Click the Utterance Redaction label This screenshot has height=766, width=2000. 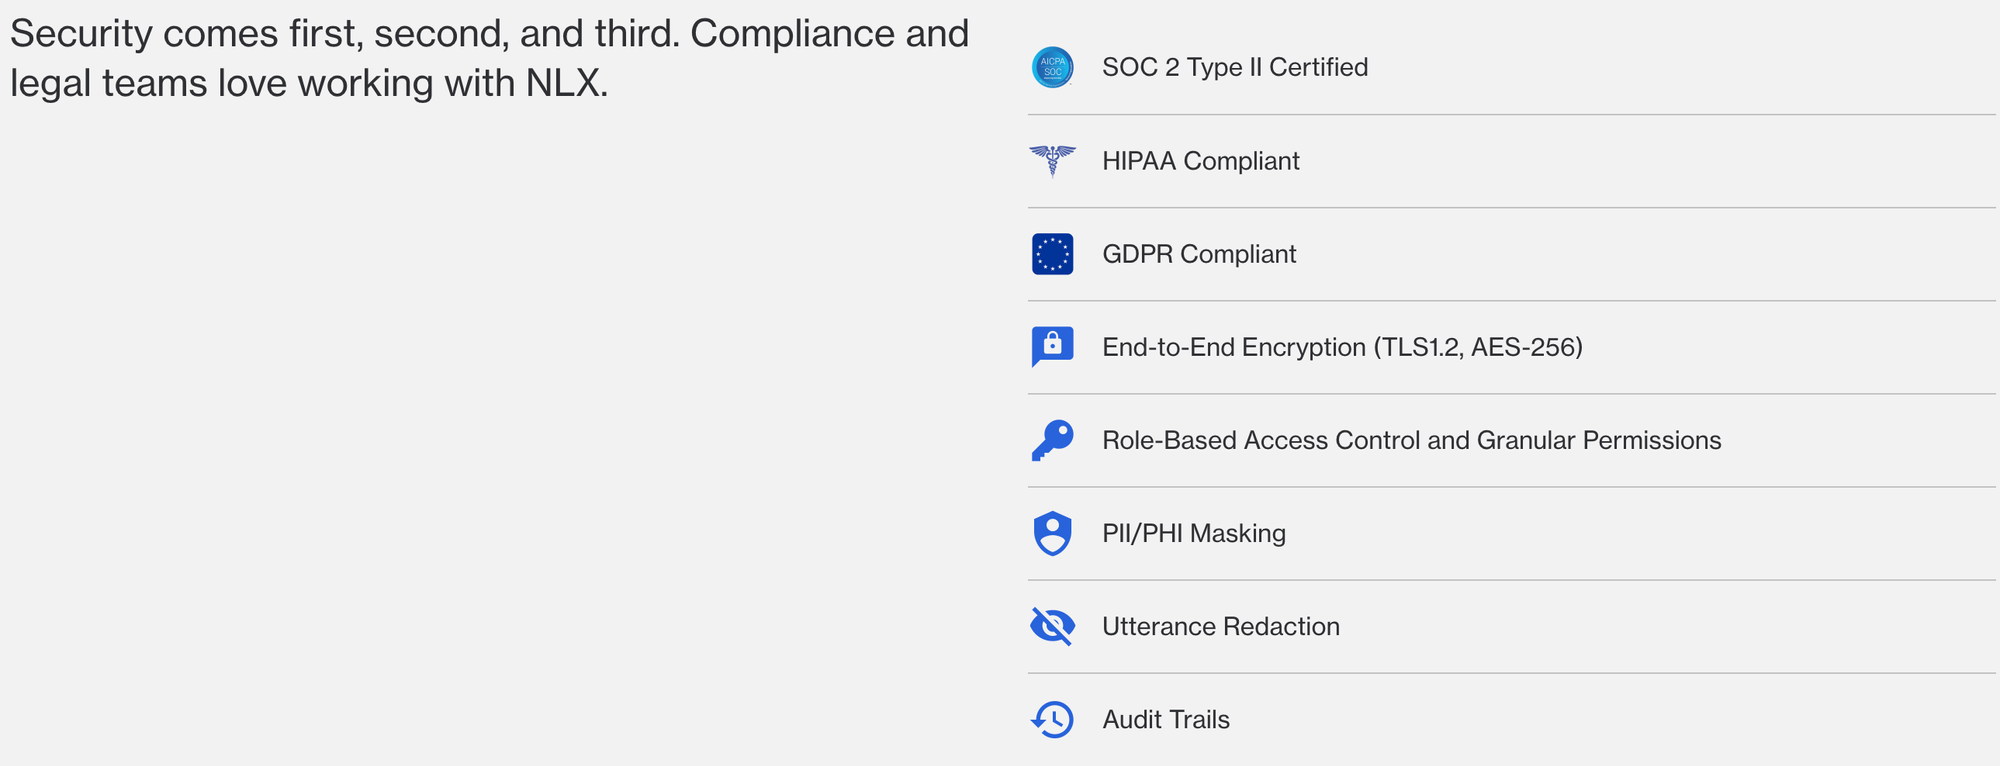point(1220,626)
